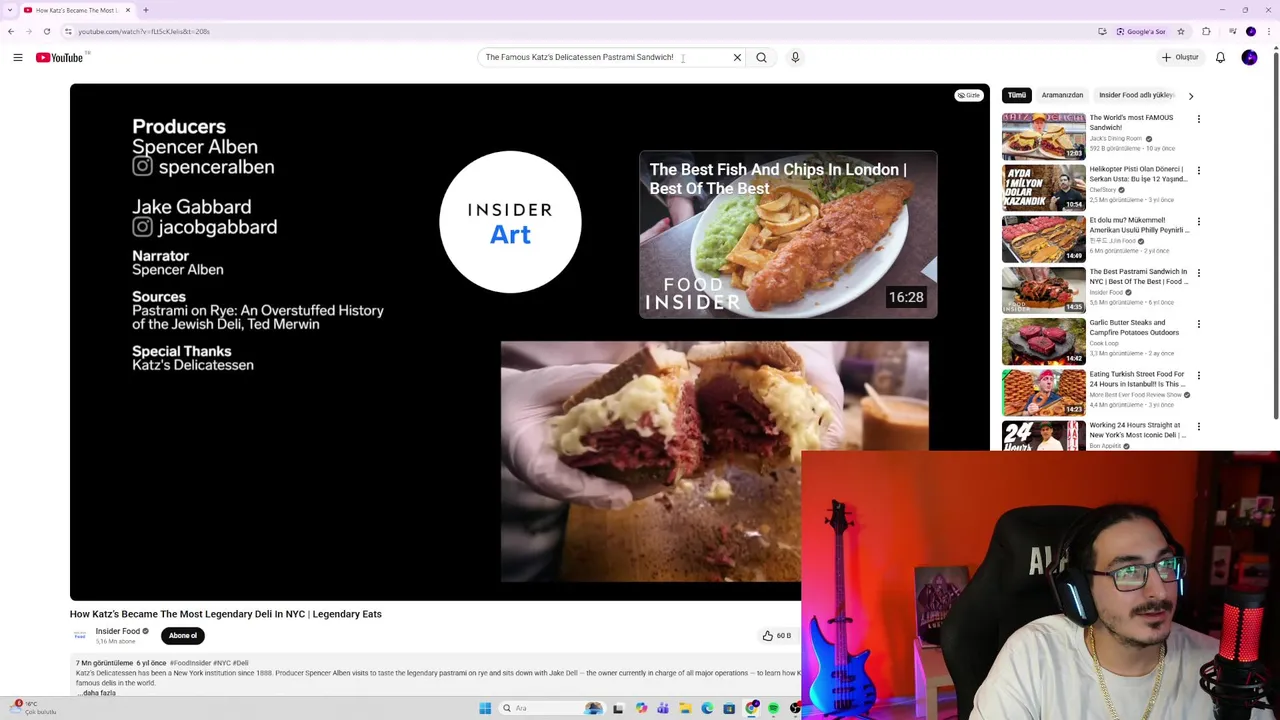
Task: Open the tab search dropdown arrow
Action: (11, 10)
